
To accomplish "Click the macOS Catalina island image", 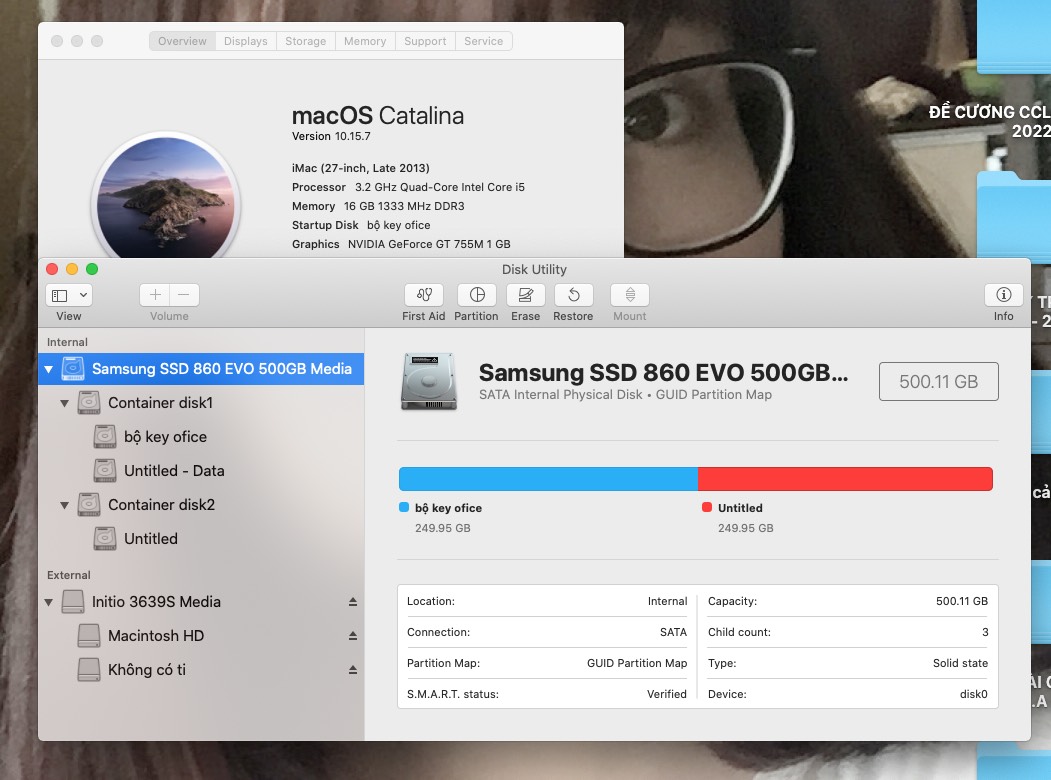I will coord(166,198).
